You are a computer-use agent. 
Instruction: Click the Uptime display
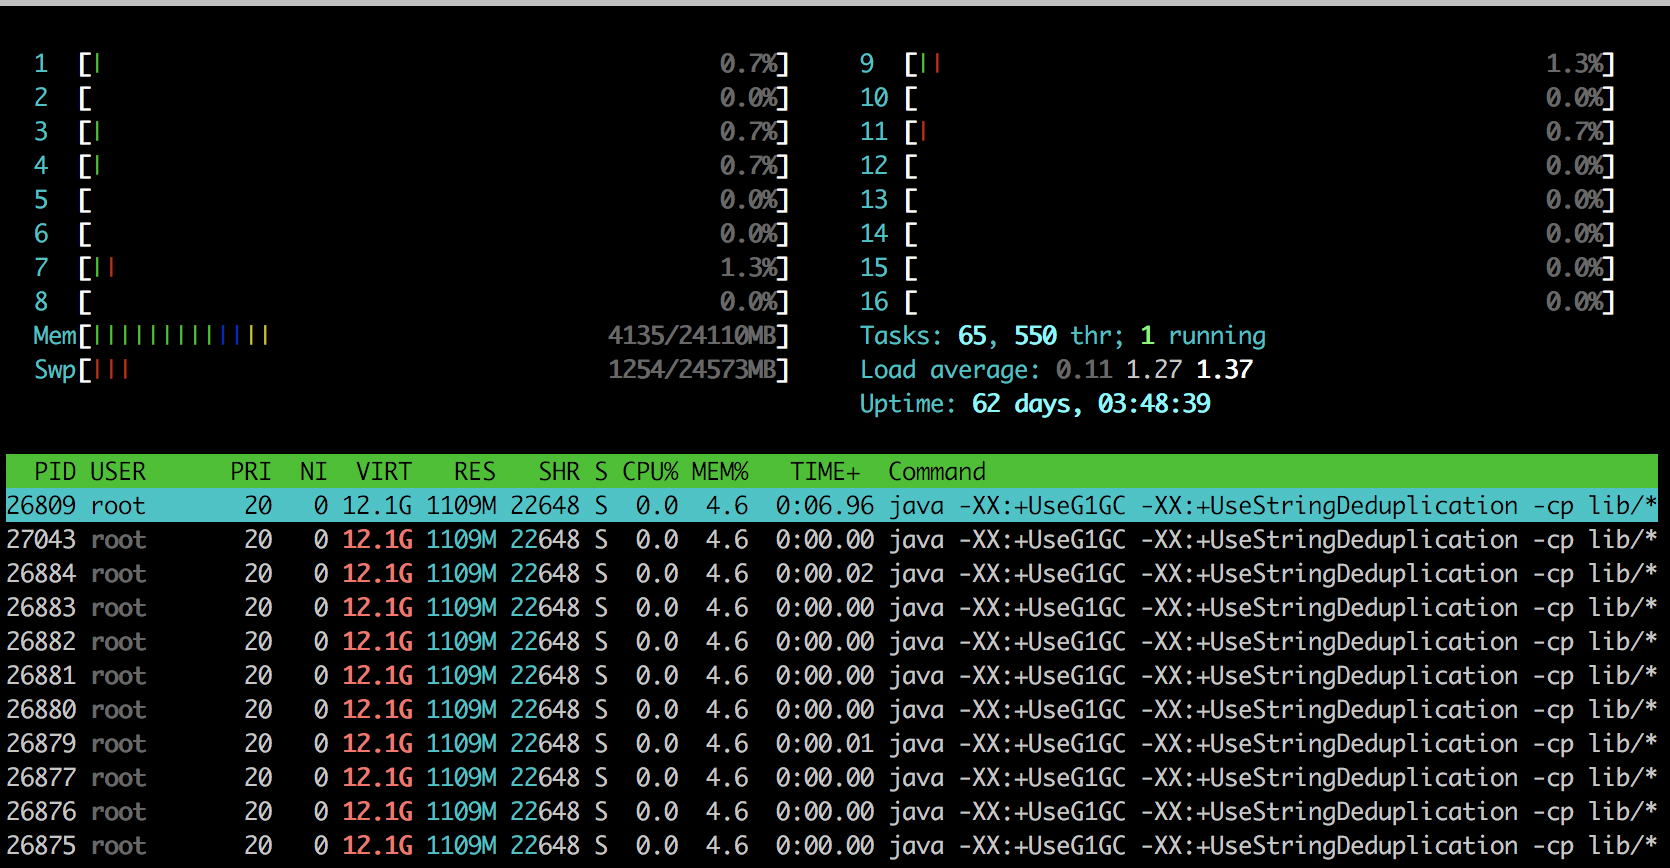pos(1035,404)
